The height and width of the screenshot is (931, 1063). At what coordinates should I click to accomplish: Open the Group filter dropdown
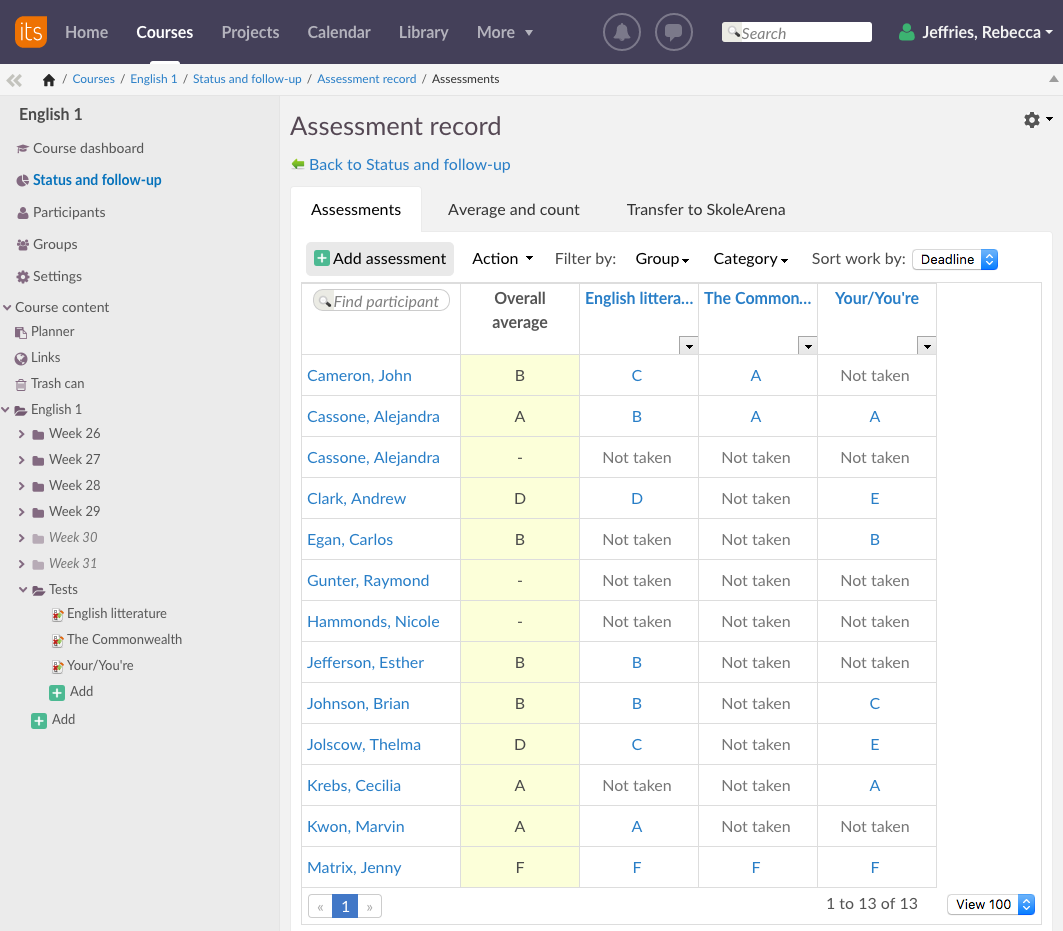pyautogui.click(x=662, y=259)
